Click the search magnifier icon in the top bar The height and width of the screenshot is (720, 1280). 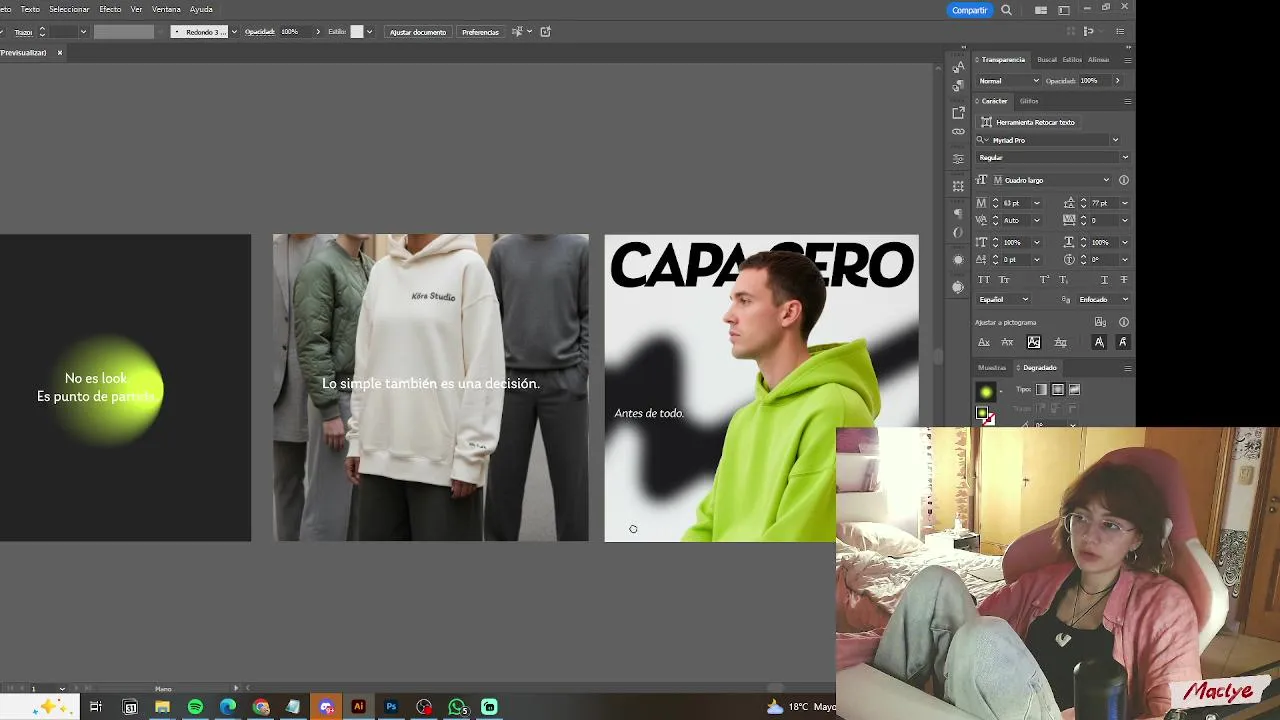pyautogui.click(x=1006, y=10)
